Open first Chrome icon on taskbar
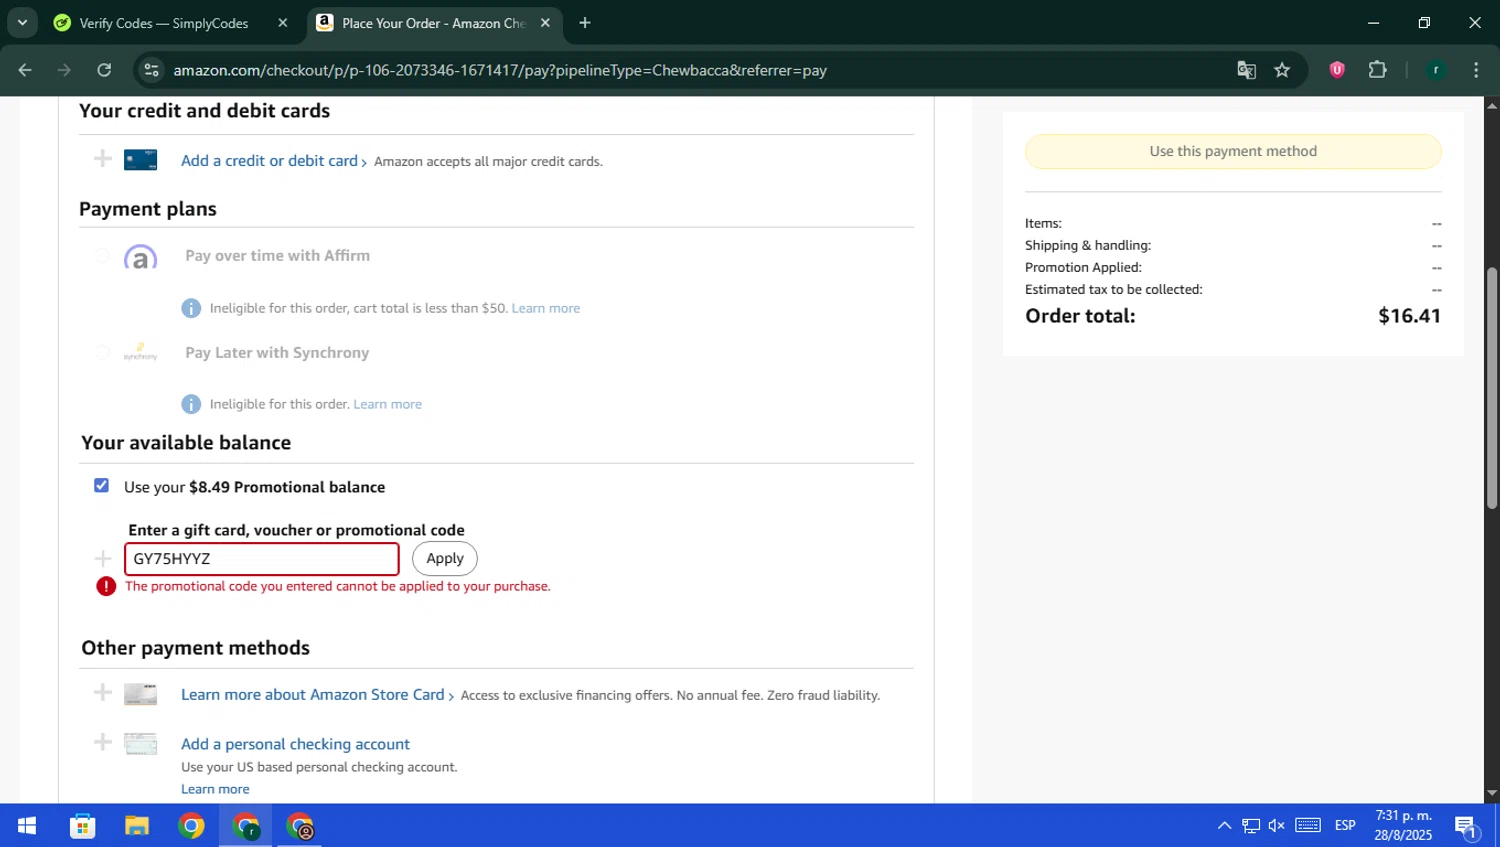The width and height of the screenshot is (1500, 847). point(191,826)
